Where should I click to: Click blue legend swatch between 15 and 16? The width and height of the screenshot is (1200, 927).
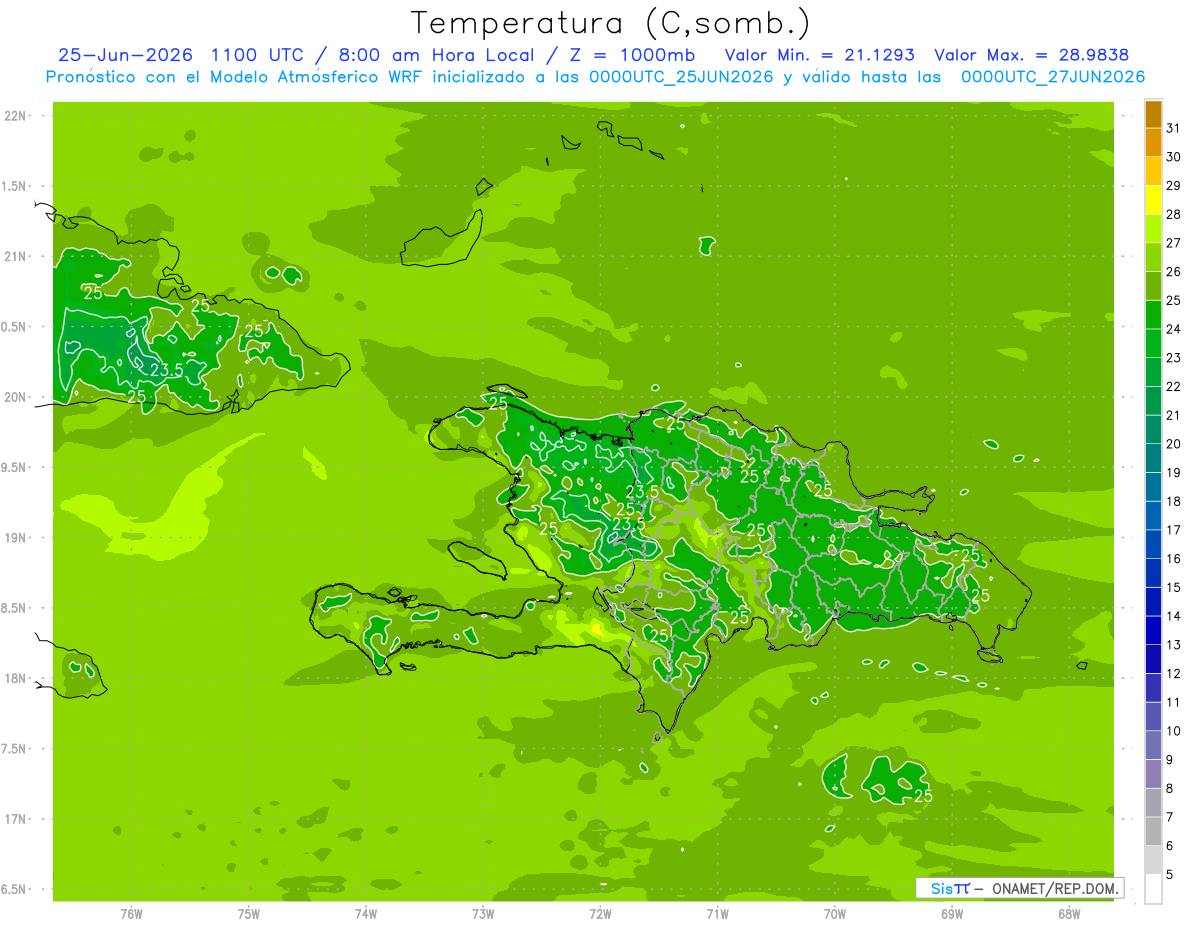1153,574
